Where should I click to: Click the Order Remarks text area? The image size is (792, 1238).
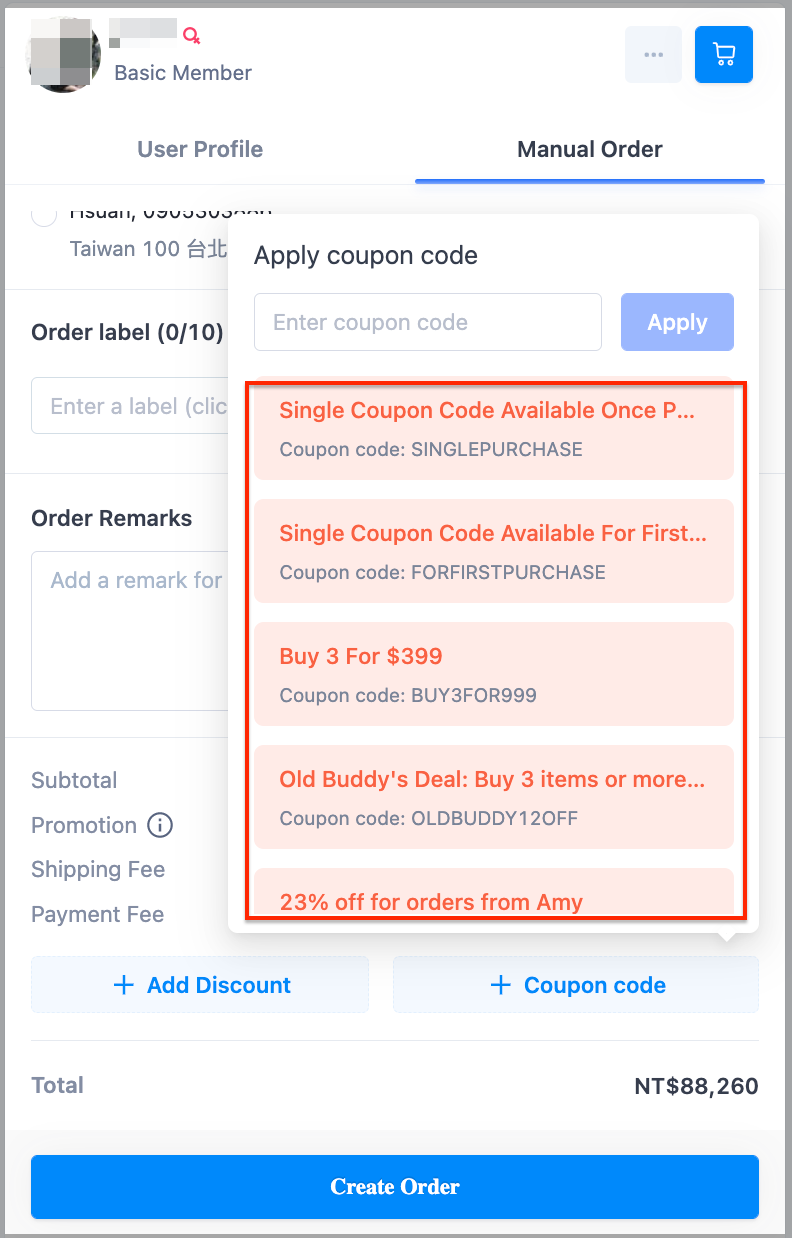130,630
